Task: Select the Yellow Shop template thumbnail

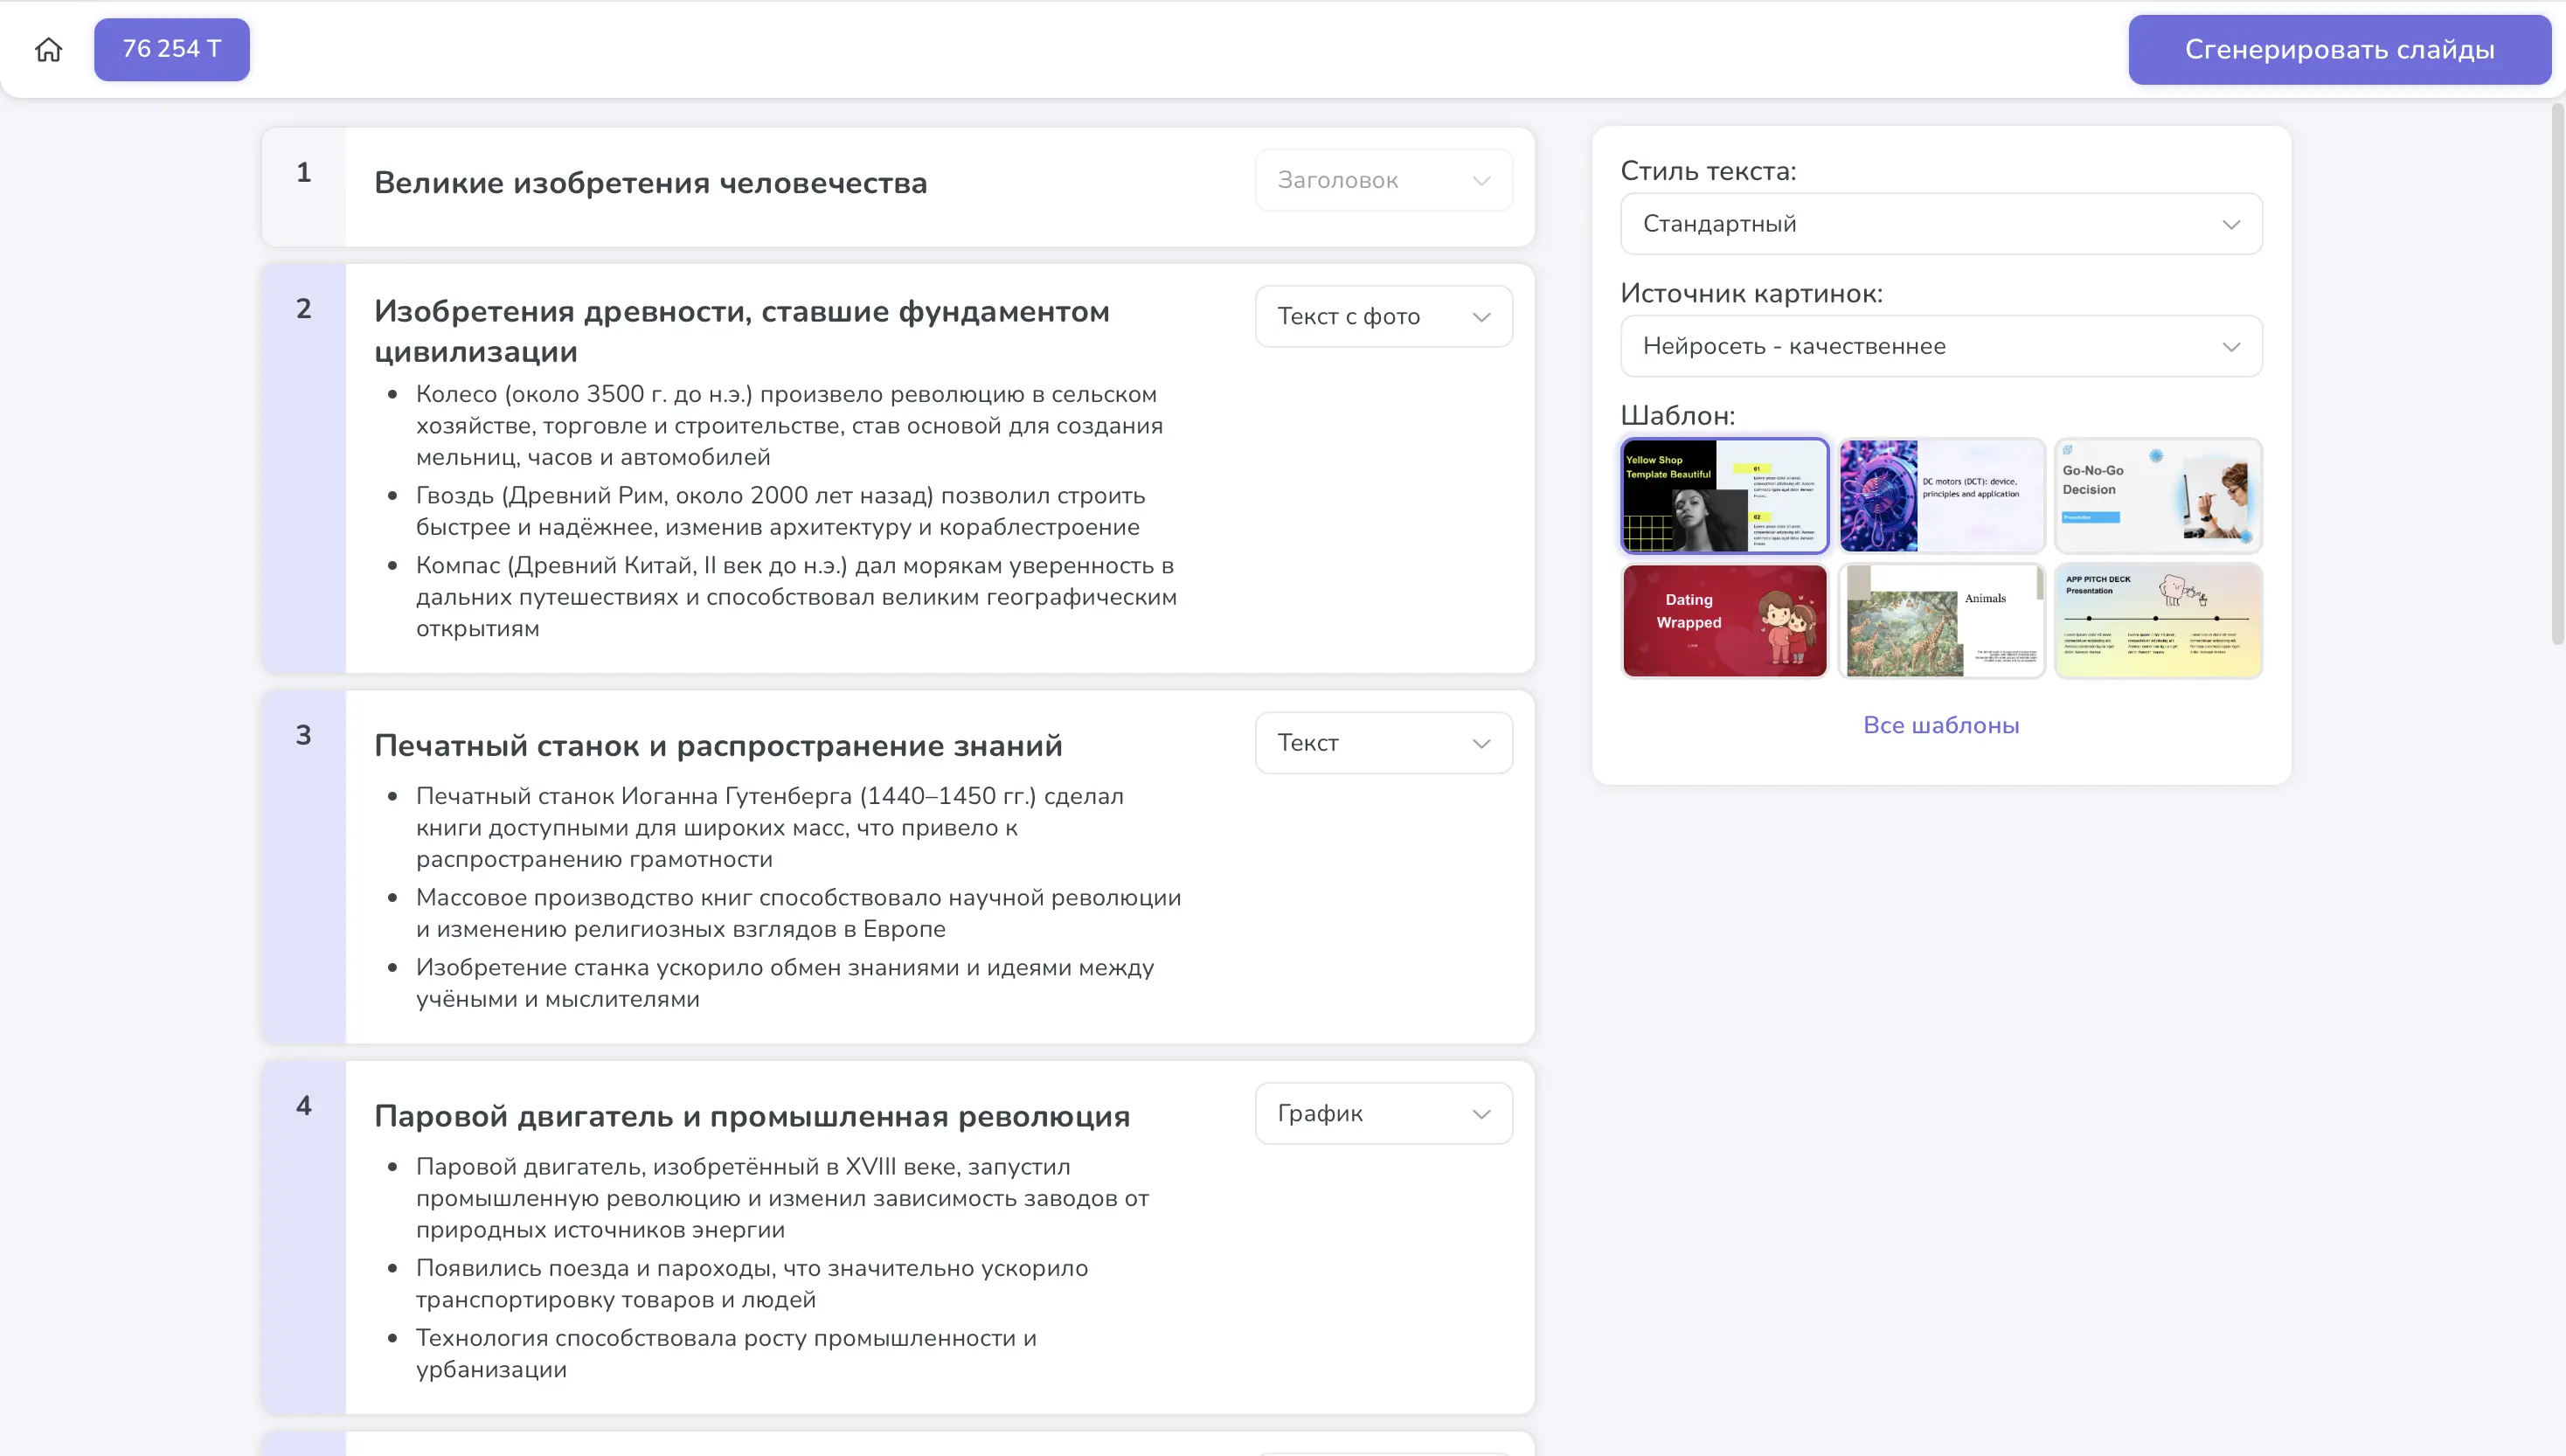Action: pos(1724,496)
